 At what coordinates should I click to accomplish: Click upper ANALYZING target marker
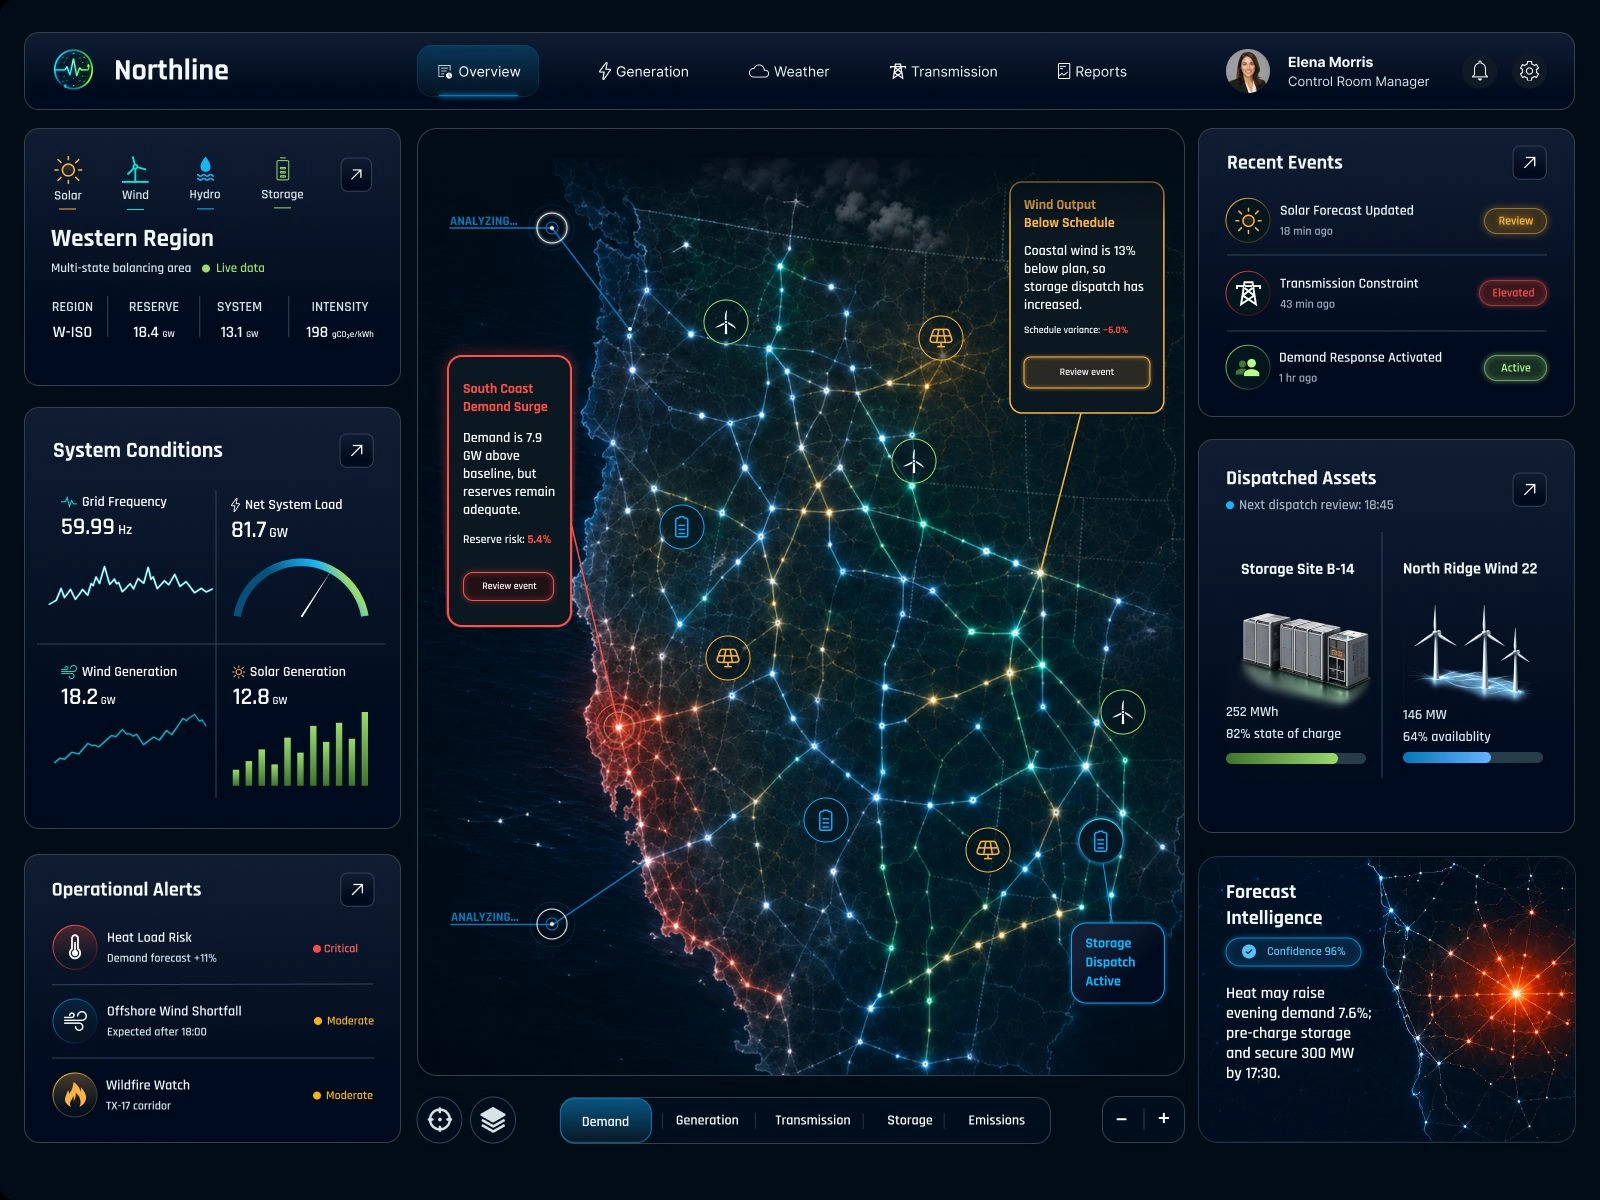[x=552, y=228]
